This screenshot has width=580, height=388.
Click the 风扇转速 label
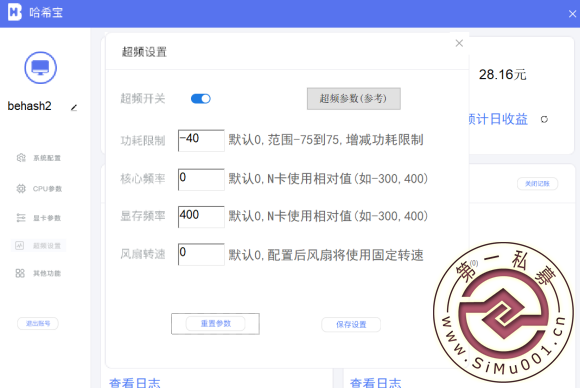tap(143, 254)
